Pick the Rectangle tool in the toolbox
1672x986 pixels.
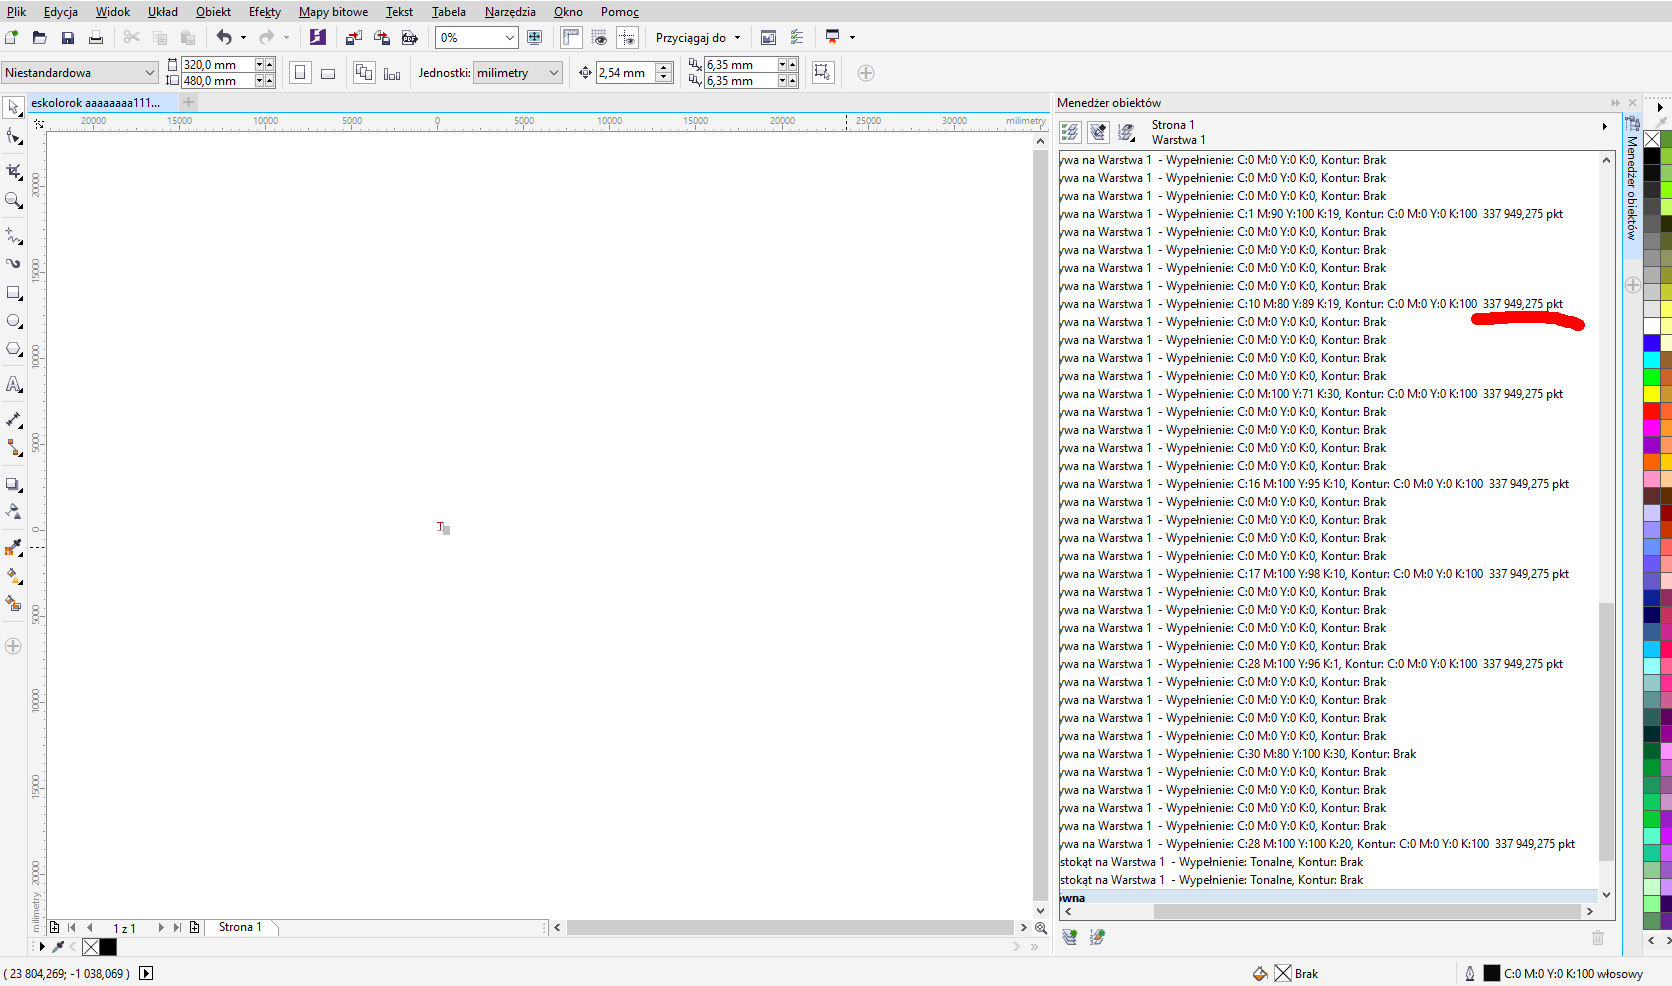click(14, 293)
